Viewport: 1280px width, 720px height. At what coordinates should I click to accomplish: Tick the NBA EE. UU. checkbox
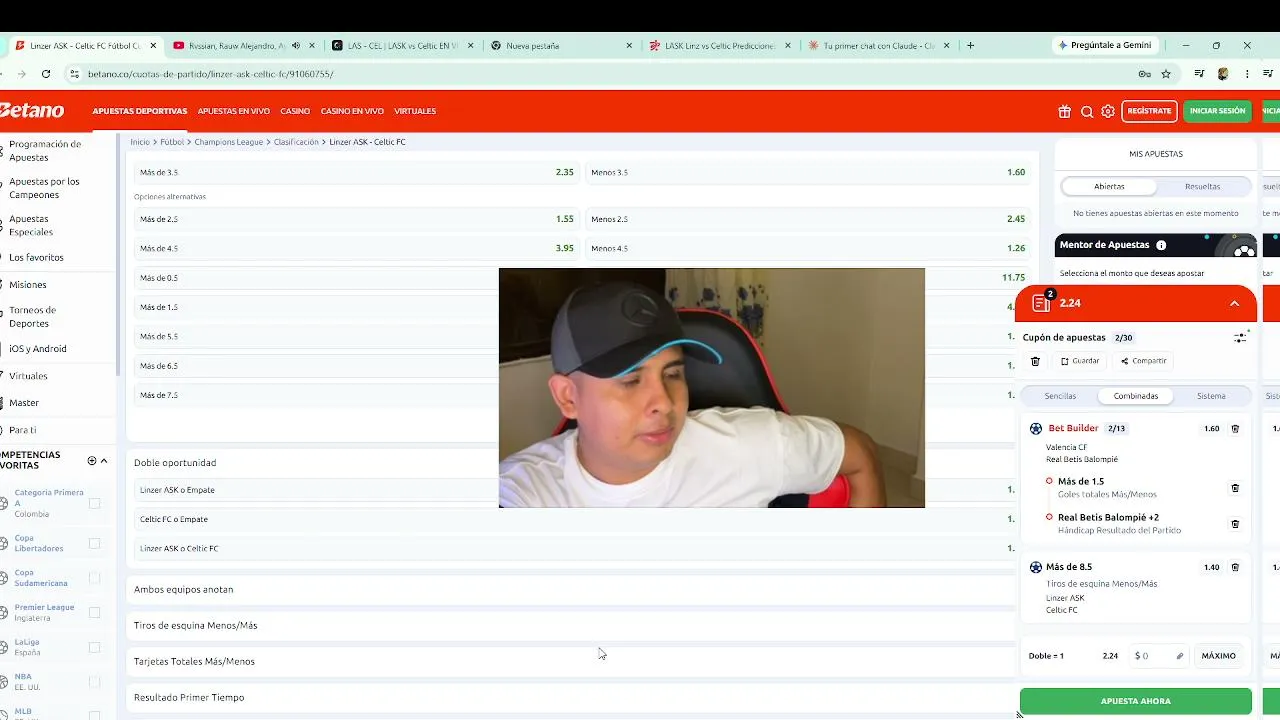point(94,682)
